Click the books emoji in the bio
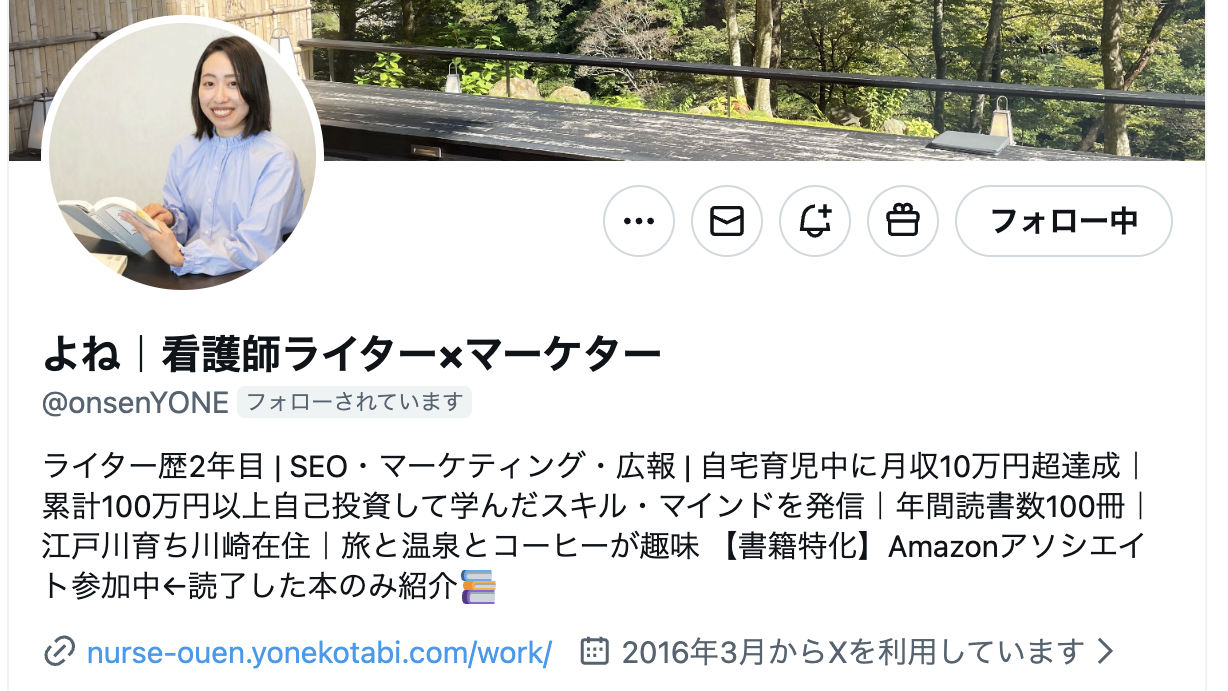 [478, 587]
